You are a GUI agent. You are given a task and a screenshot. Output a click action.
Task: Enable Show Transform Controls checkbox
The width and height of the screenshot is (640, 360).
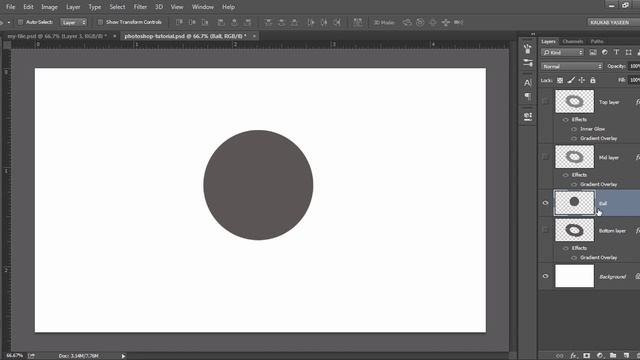point(100,22)
